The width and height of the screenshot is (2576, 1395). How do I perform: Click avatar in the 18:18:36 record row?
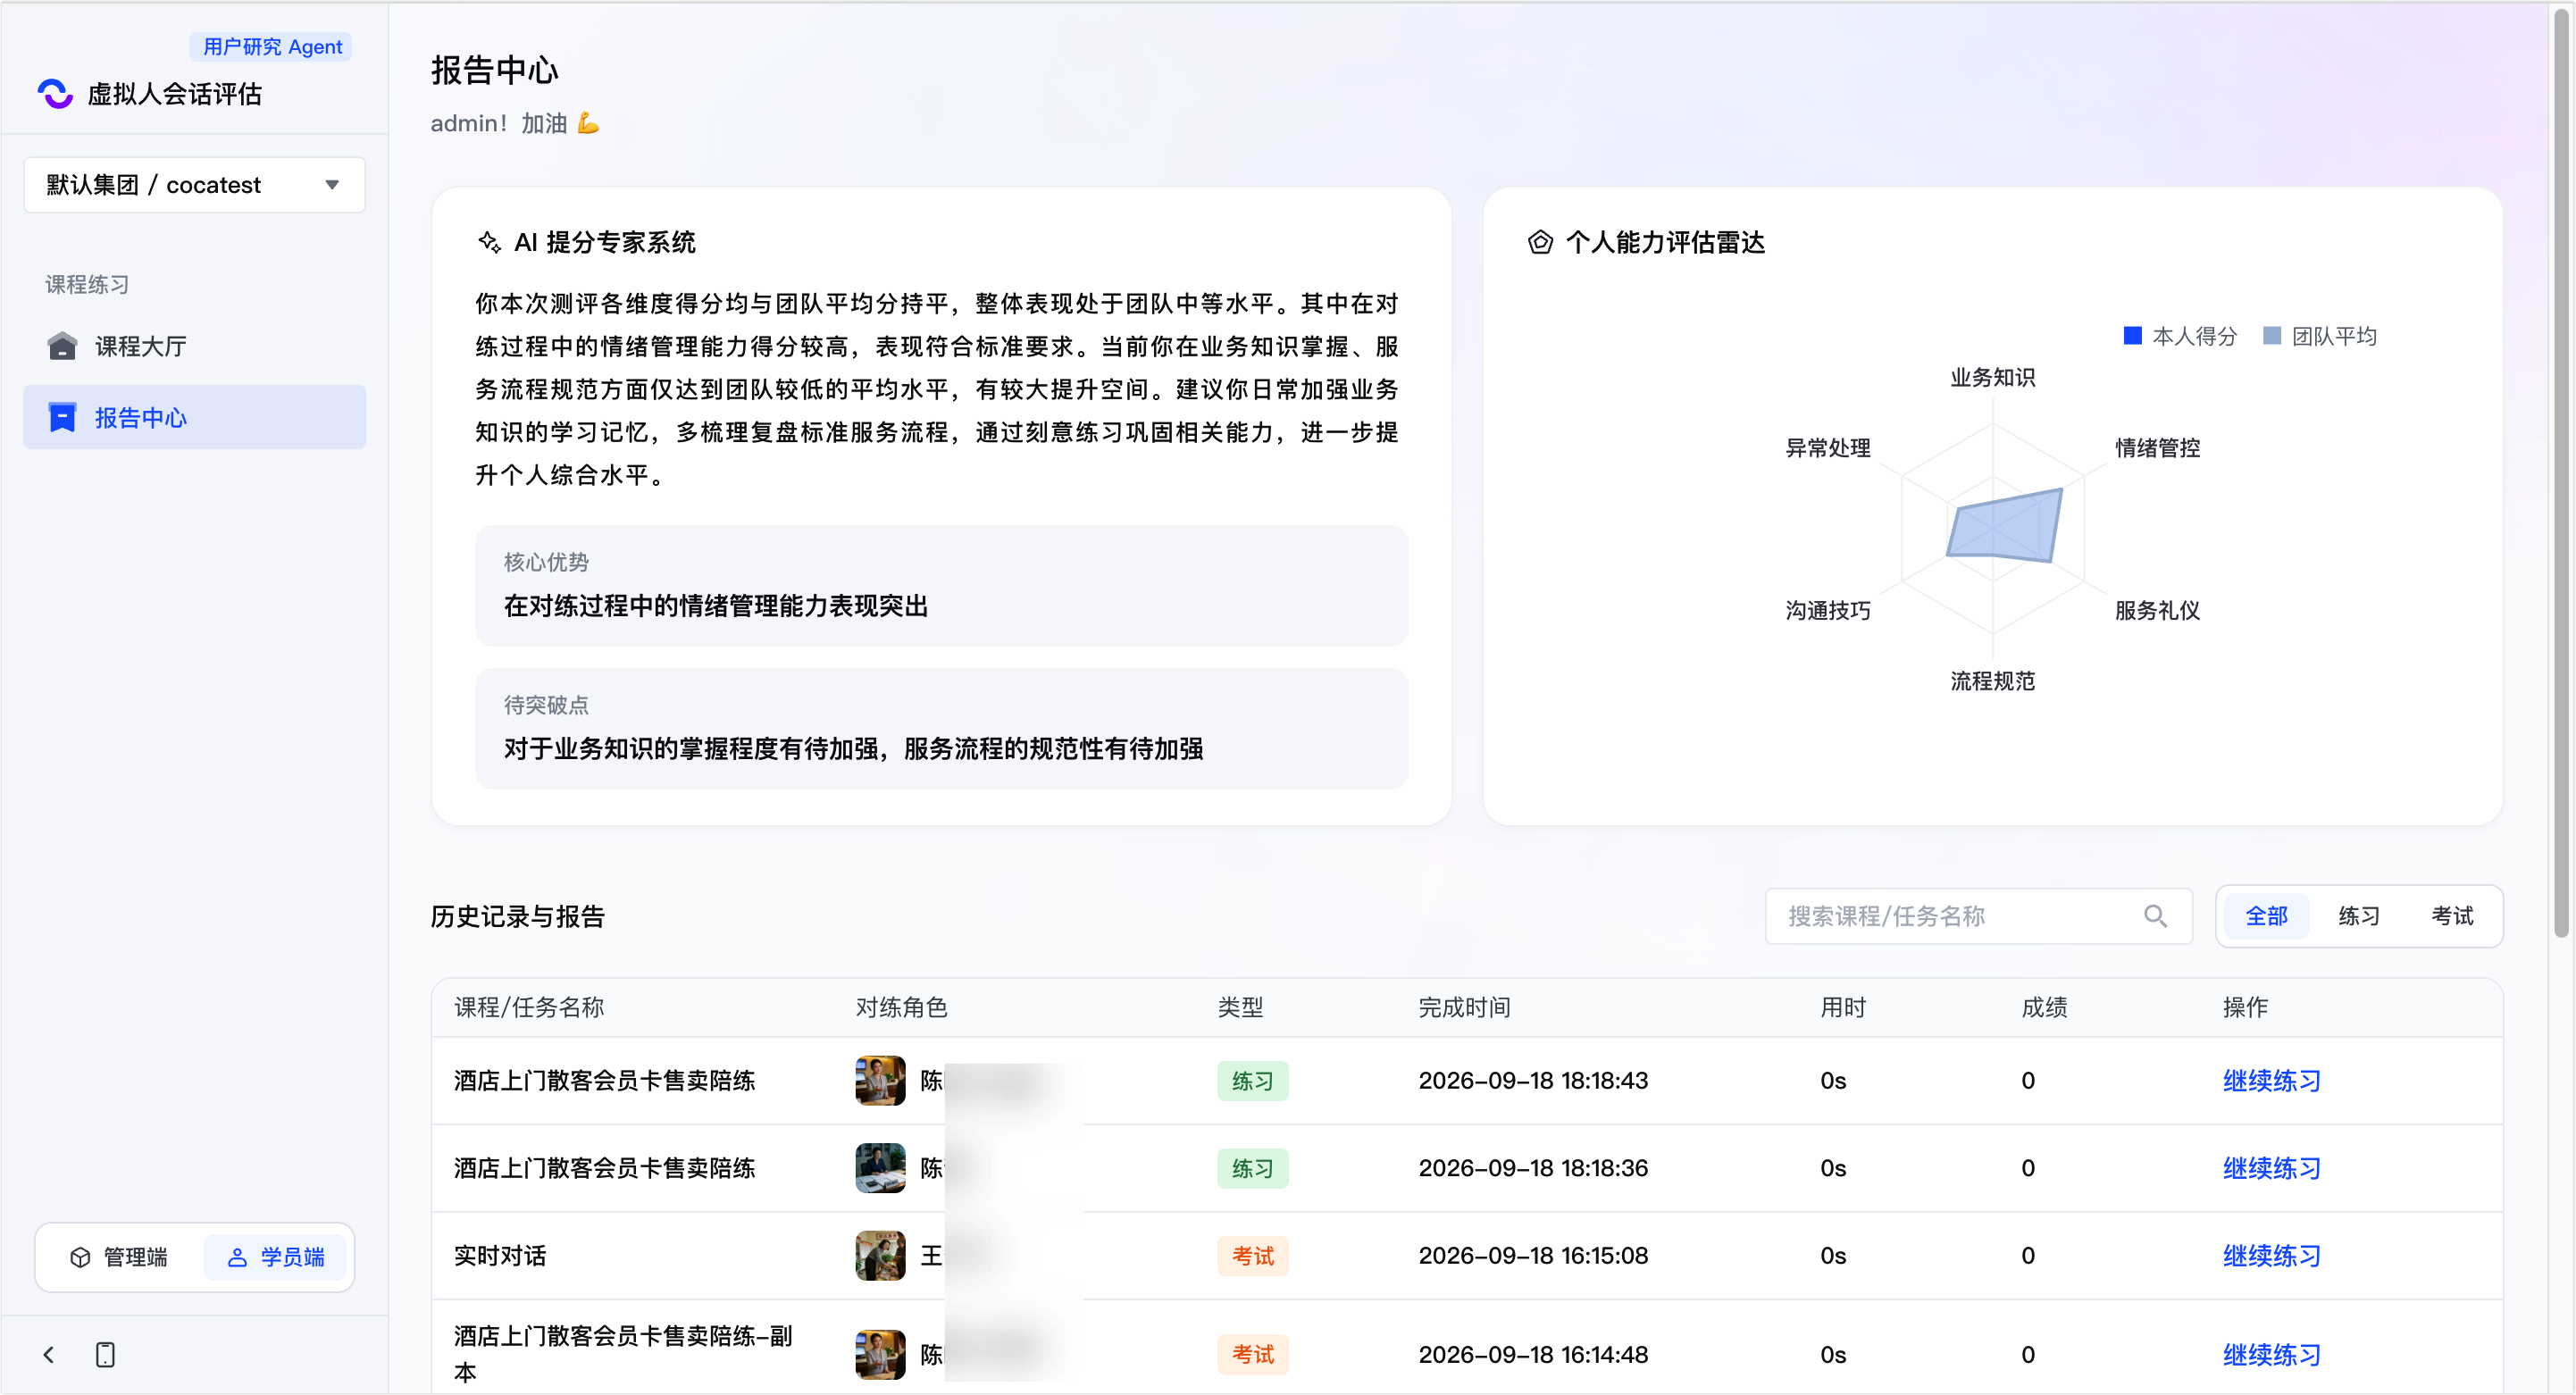coord(880,1169)
